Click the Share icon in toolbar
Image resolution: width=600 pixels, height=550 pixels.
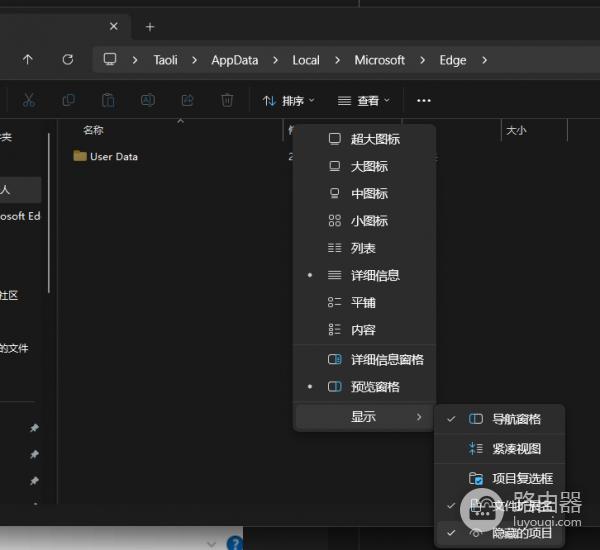[188, 100]
